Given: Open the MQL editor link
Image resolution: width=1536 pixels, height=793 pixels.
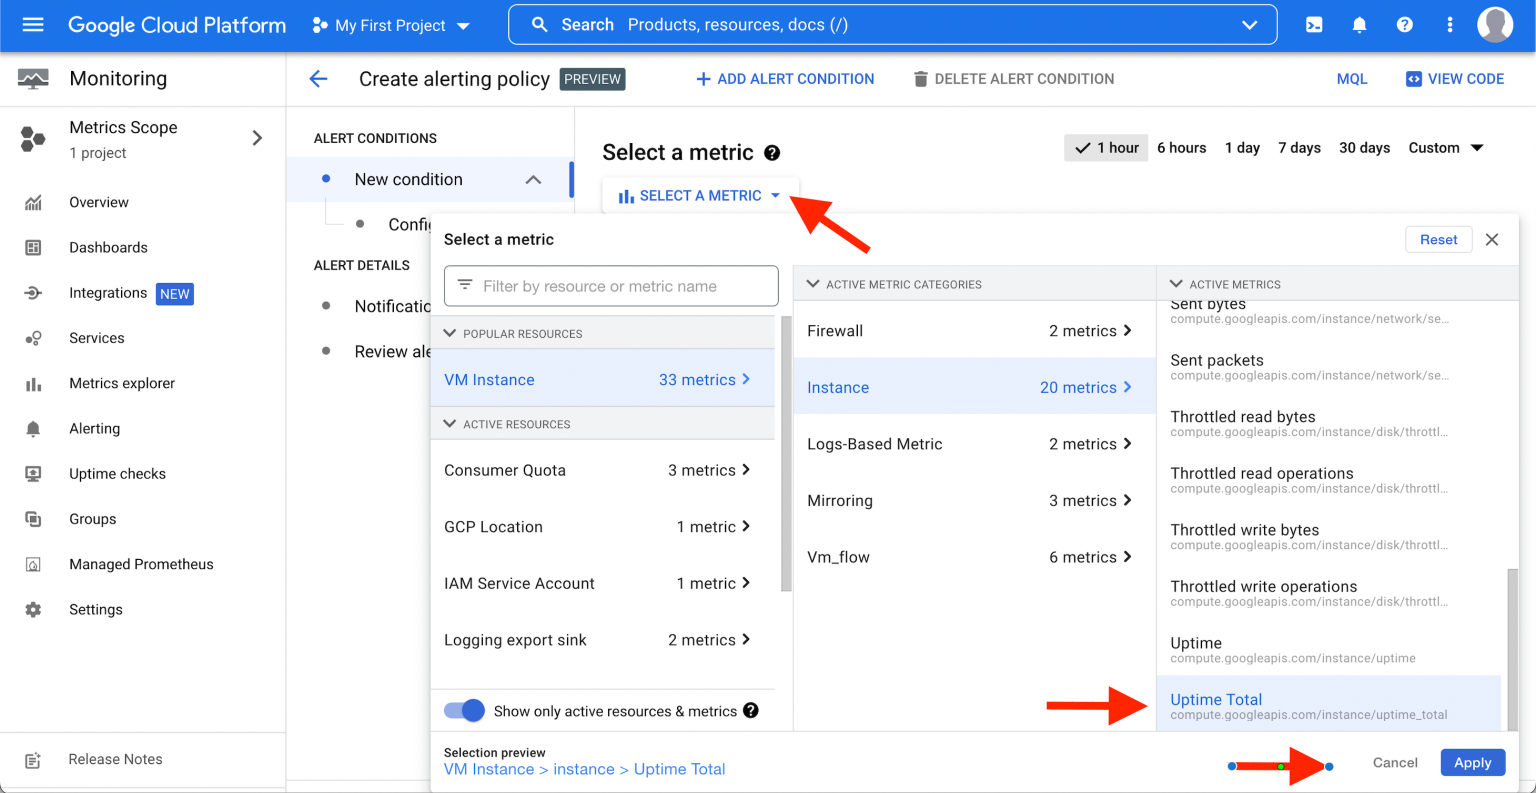Looking at the screenshot, I should pyautogui.click(x=1352, y=79).
